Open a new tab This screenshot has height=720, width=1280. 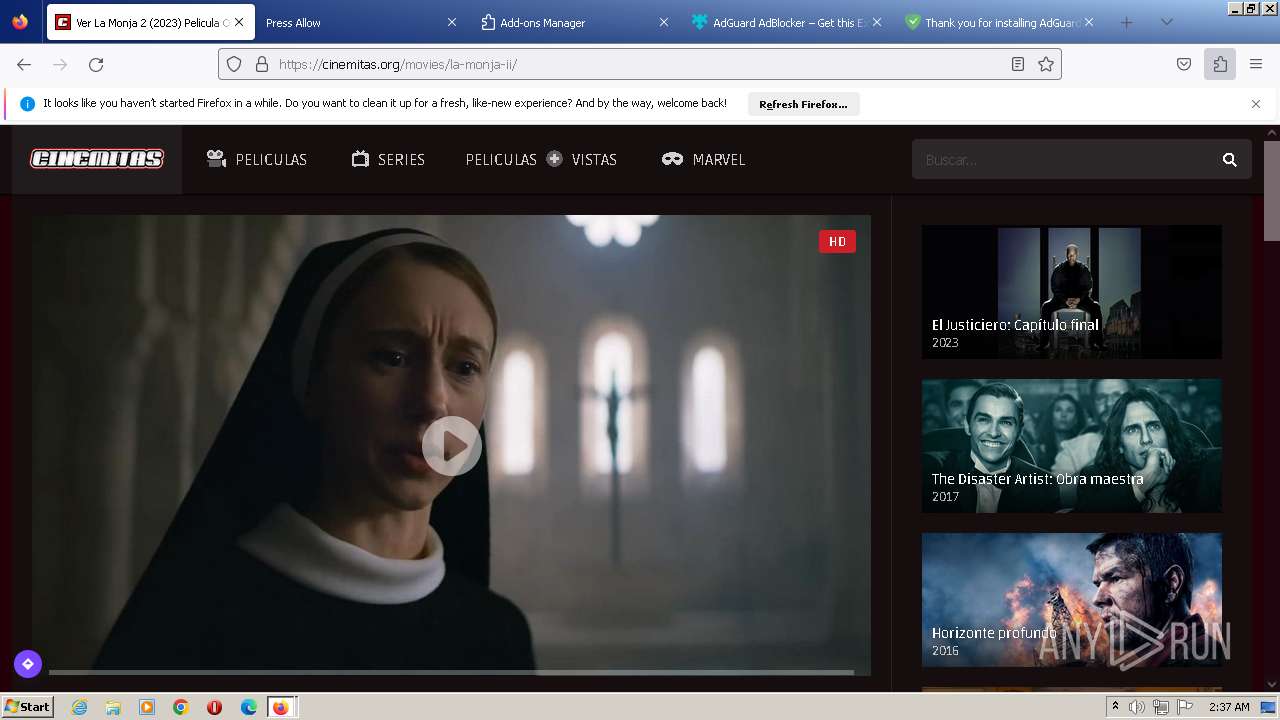[1127, 22]
